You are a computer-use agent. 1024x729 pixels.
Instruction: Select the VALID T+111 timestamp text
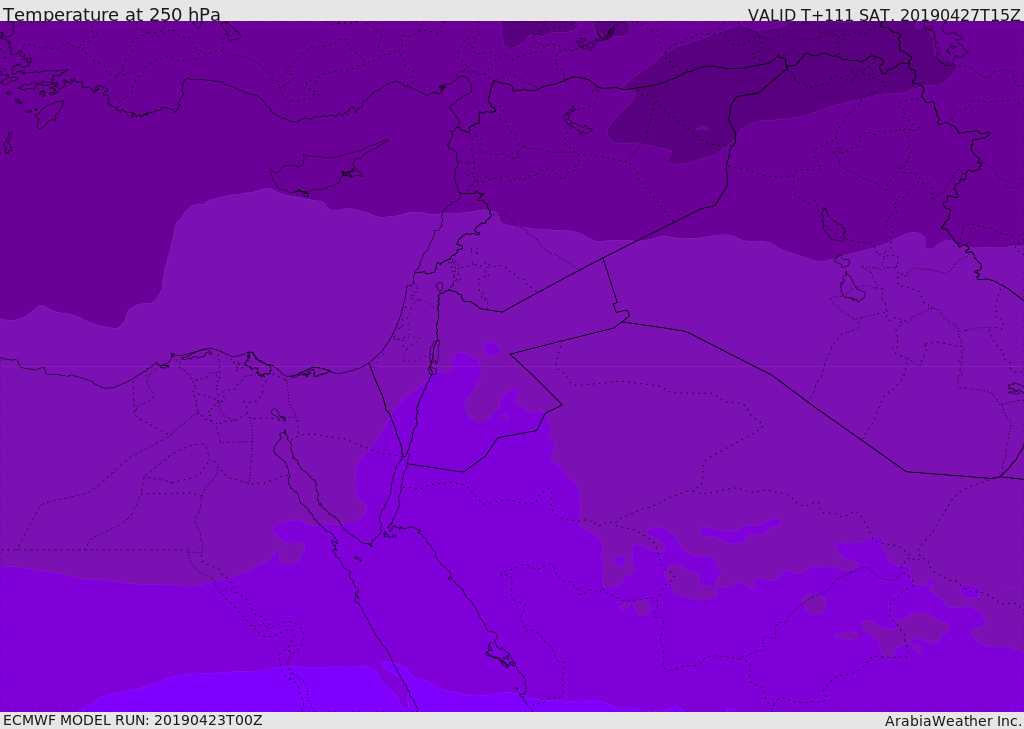click(x=884, y=15)
